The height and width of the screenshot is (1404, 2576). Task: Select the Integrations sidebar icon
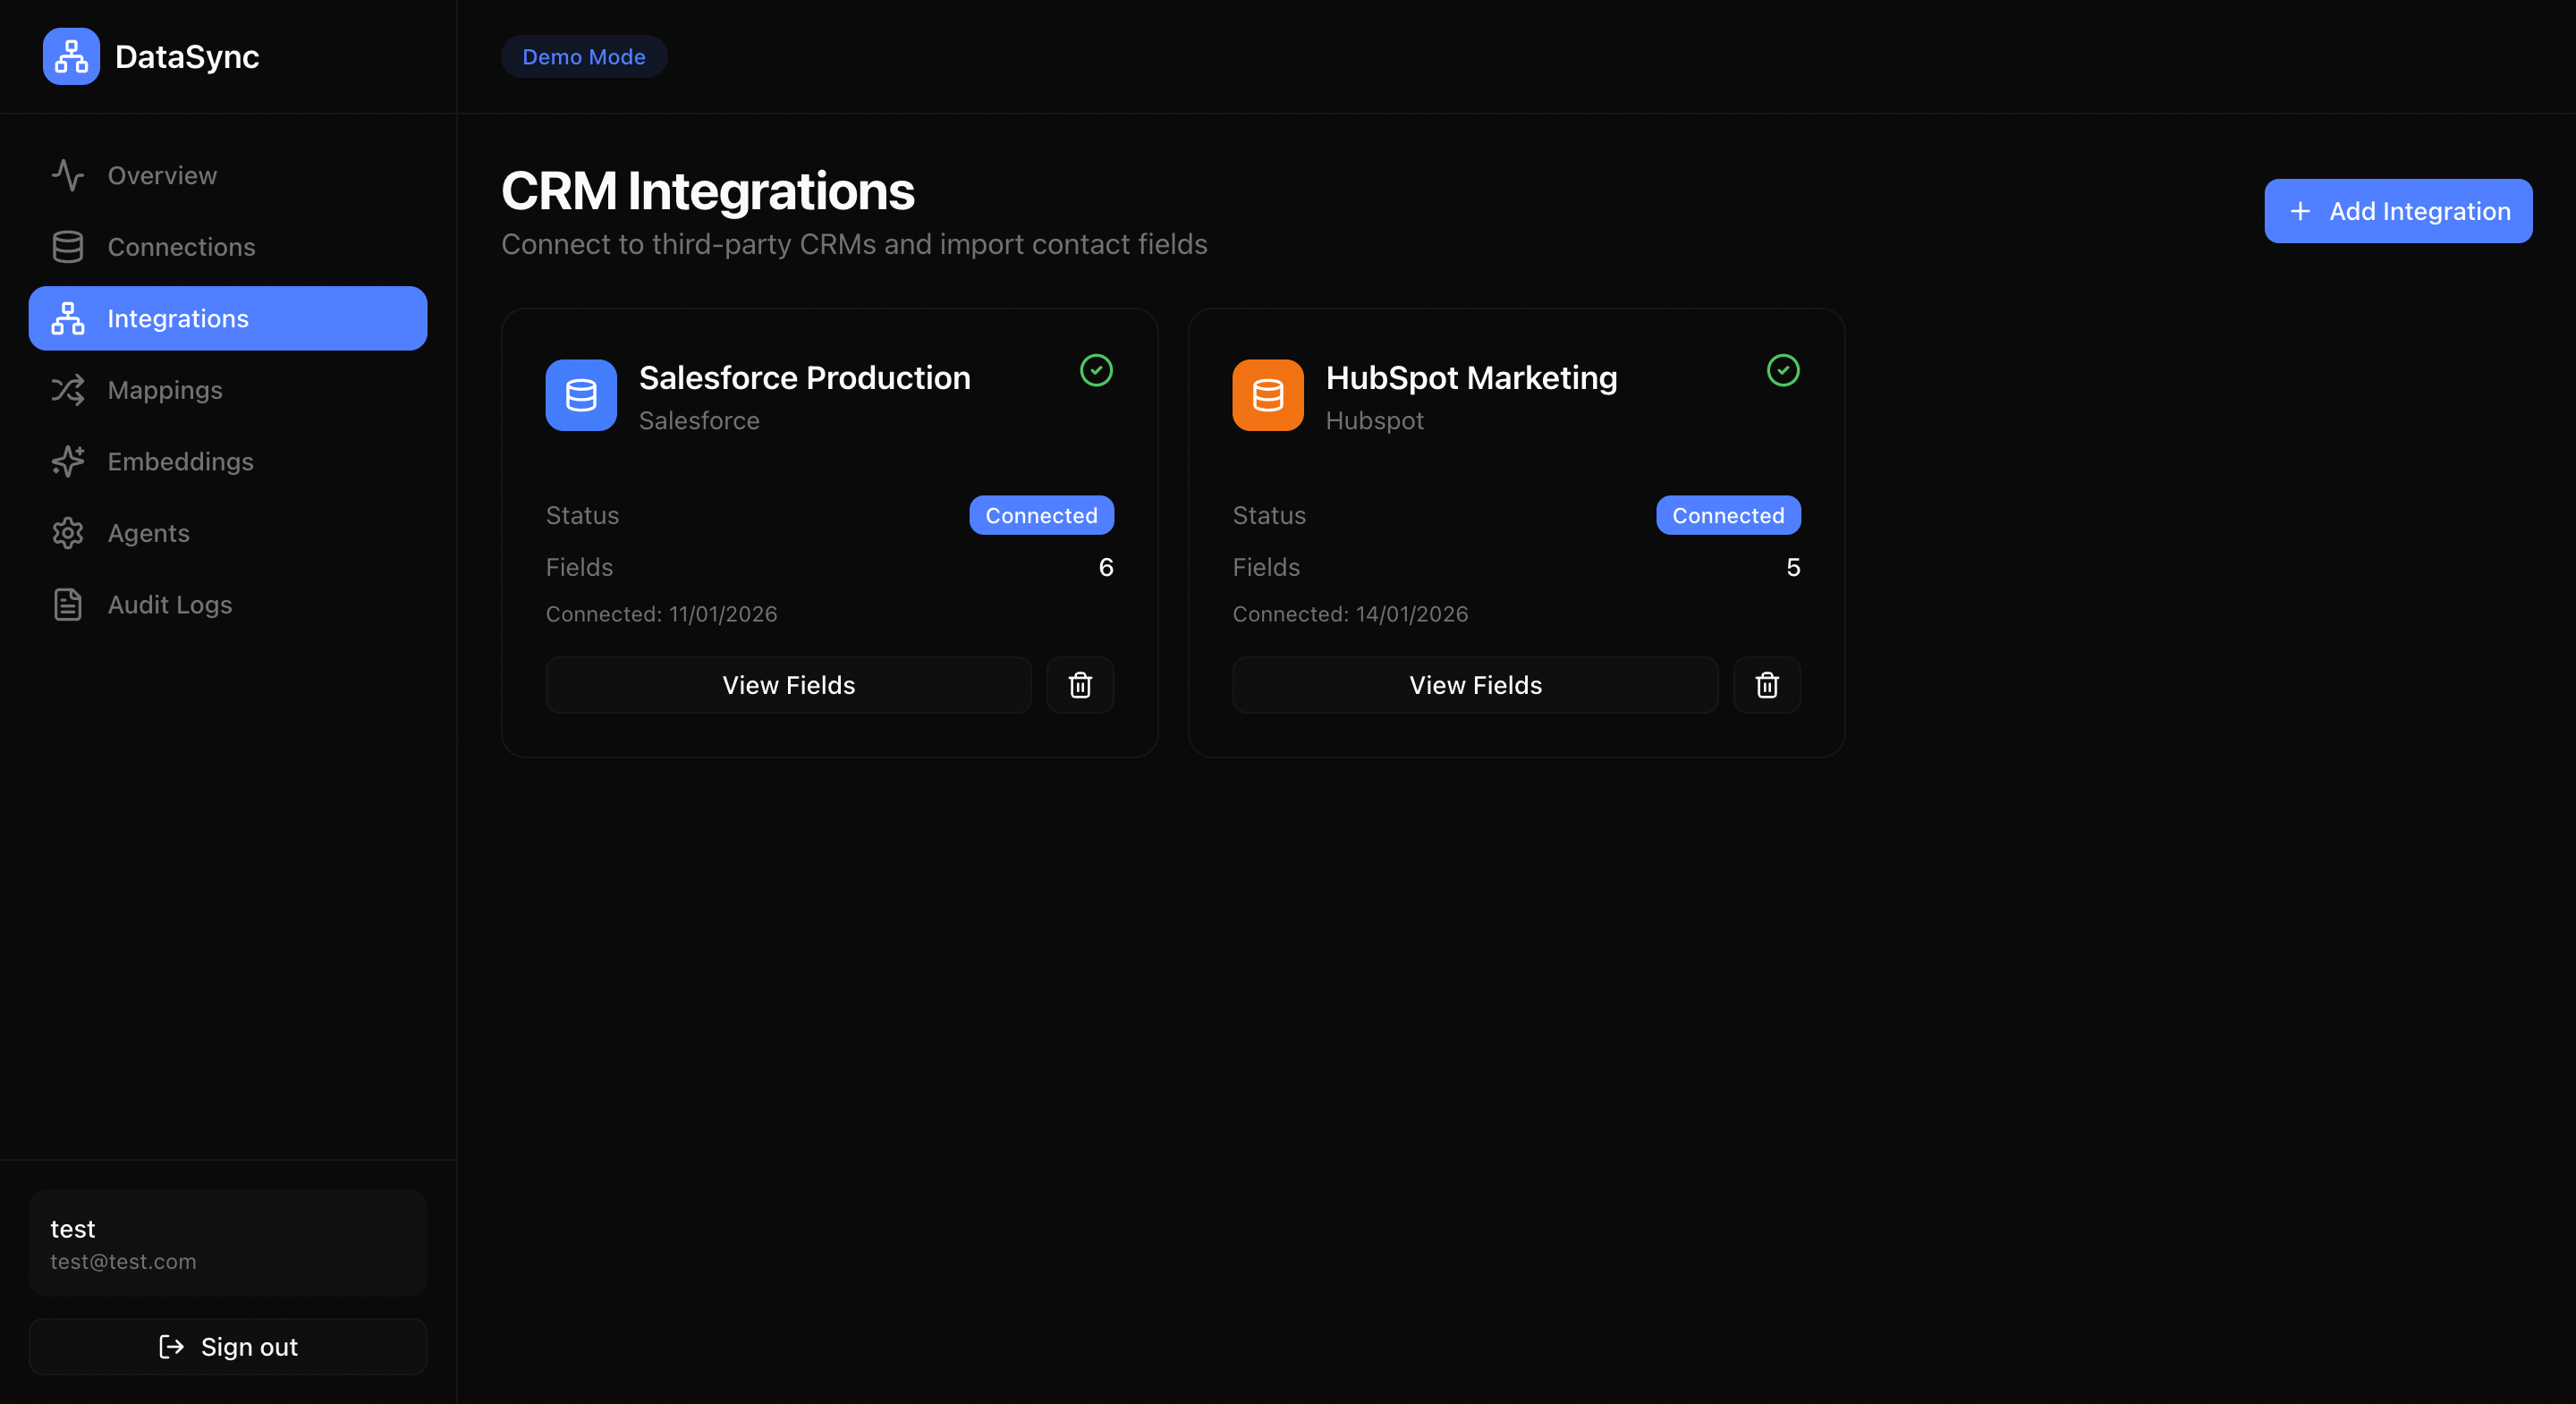pos(68,318)
